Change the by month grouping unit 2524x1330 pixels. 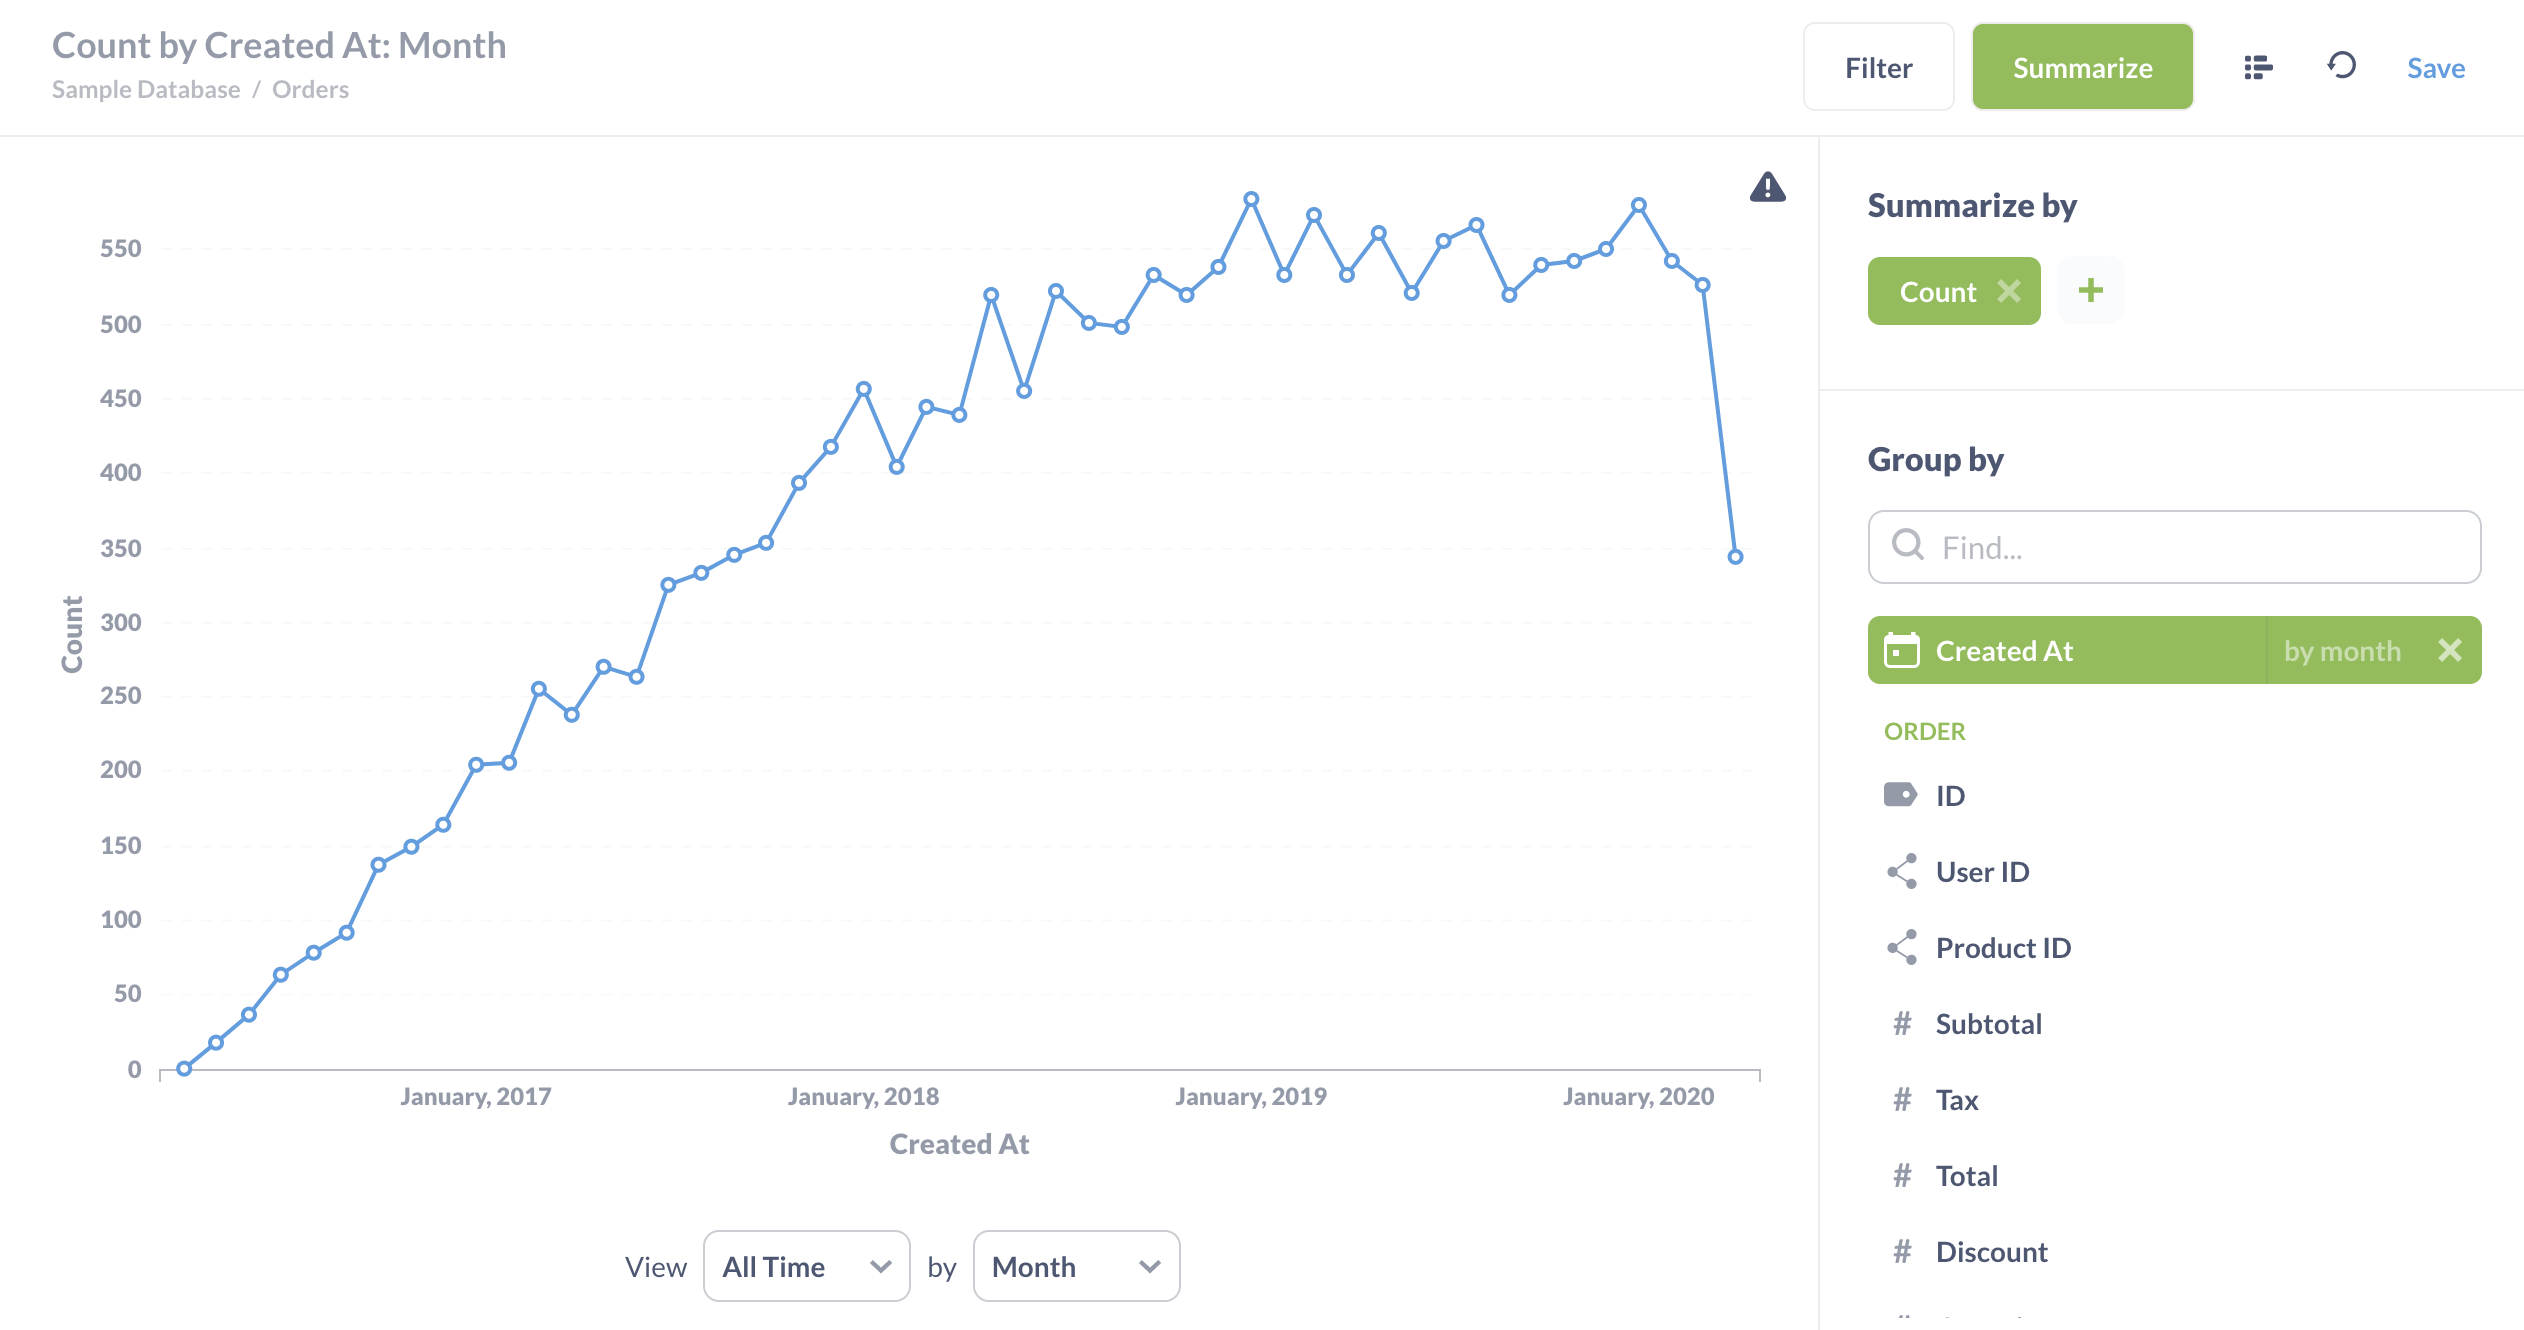point(2341,651)
